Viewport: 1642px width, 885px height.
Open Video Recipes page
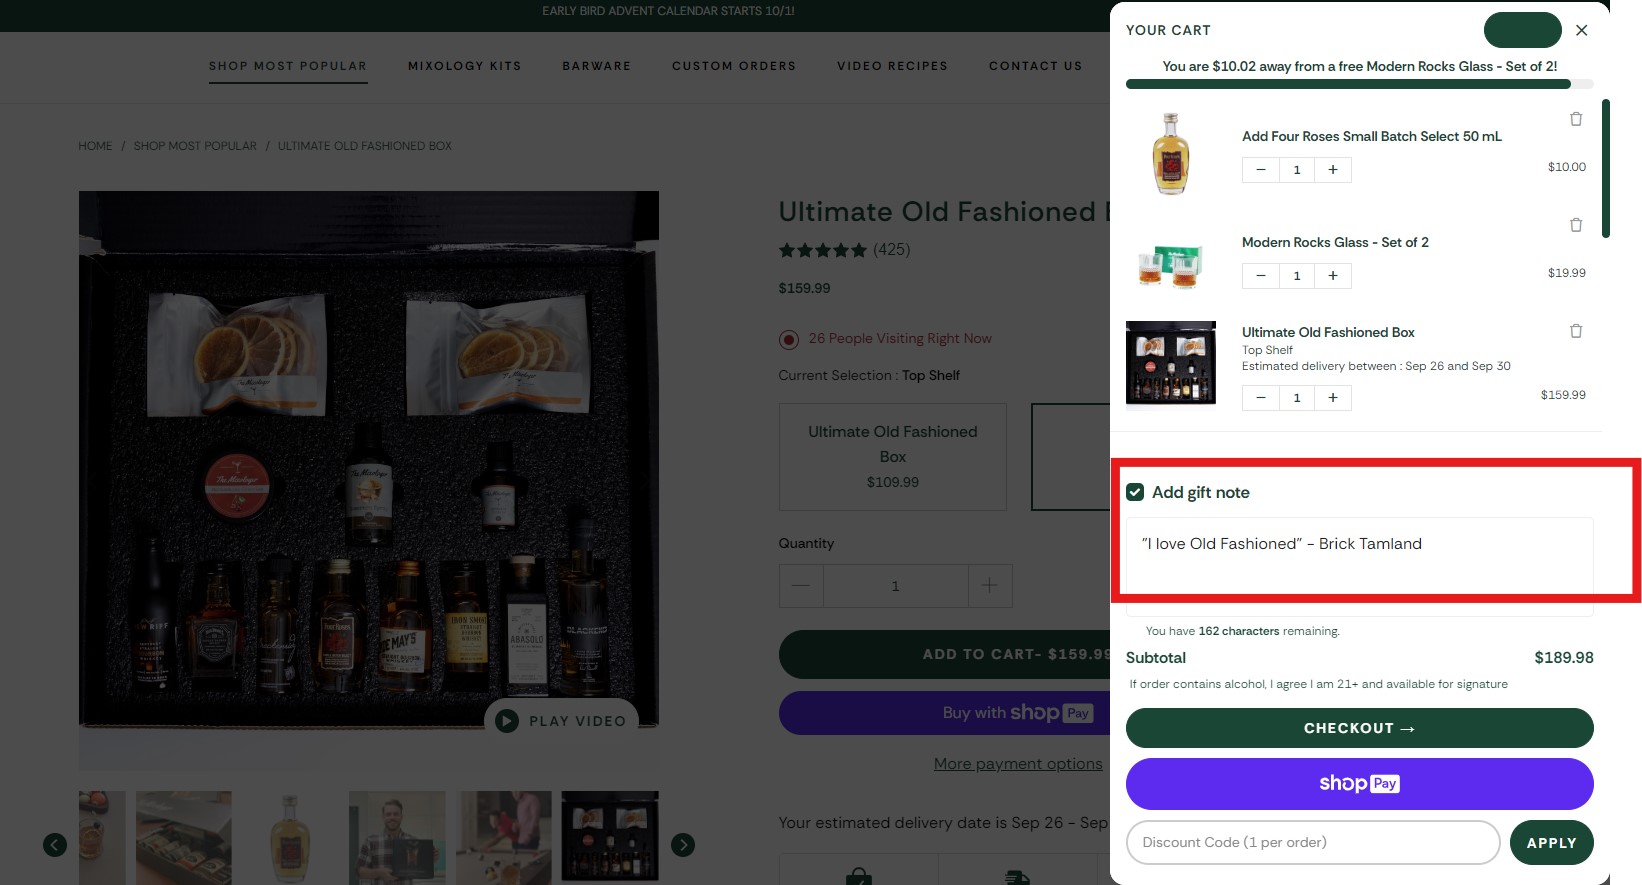[892, 66]
